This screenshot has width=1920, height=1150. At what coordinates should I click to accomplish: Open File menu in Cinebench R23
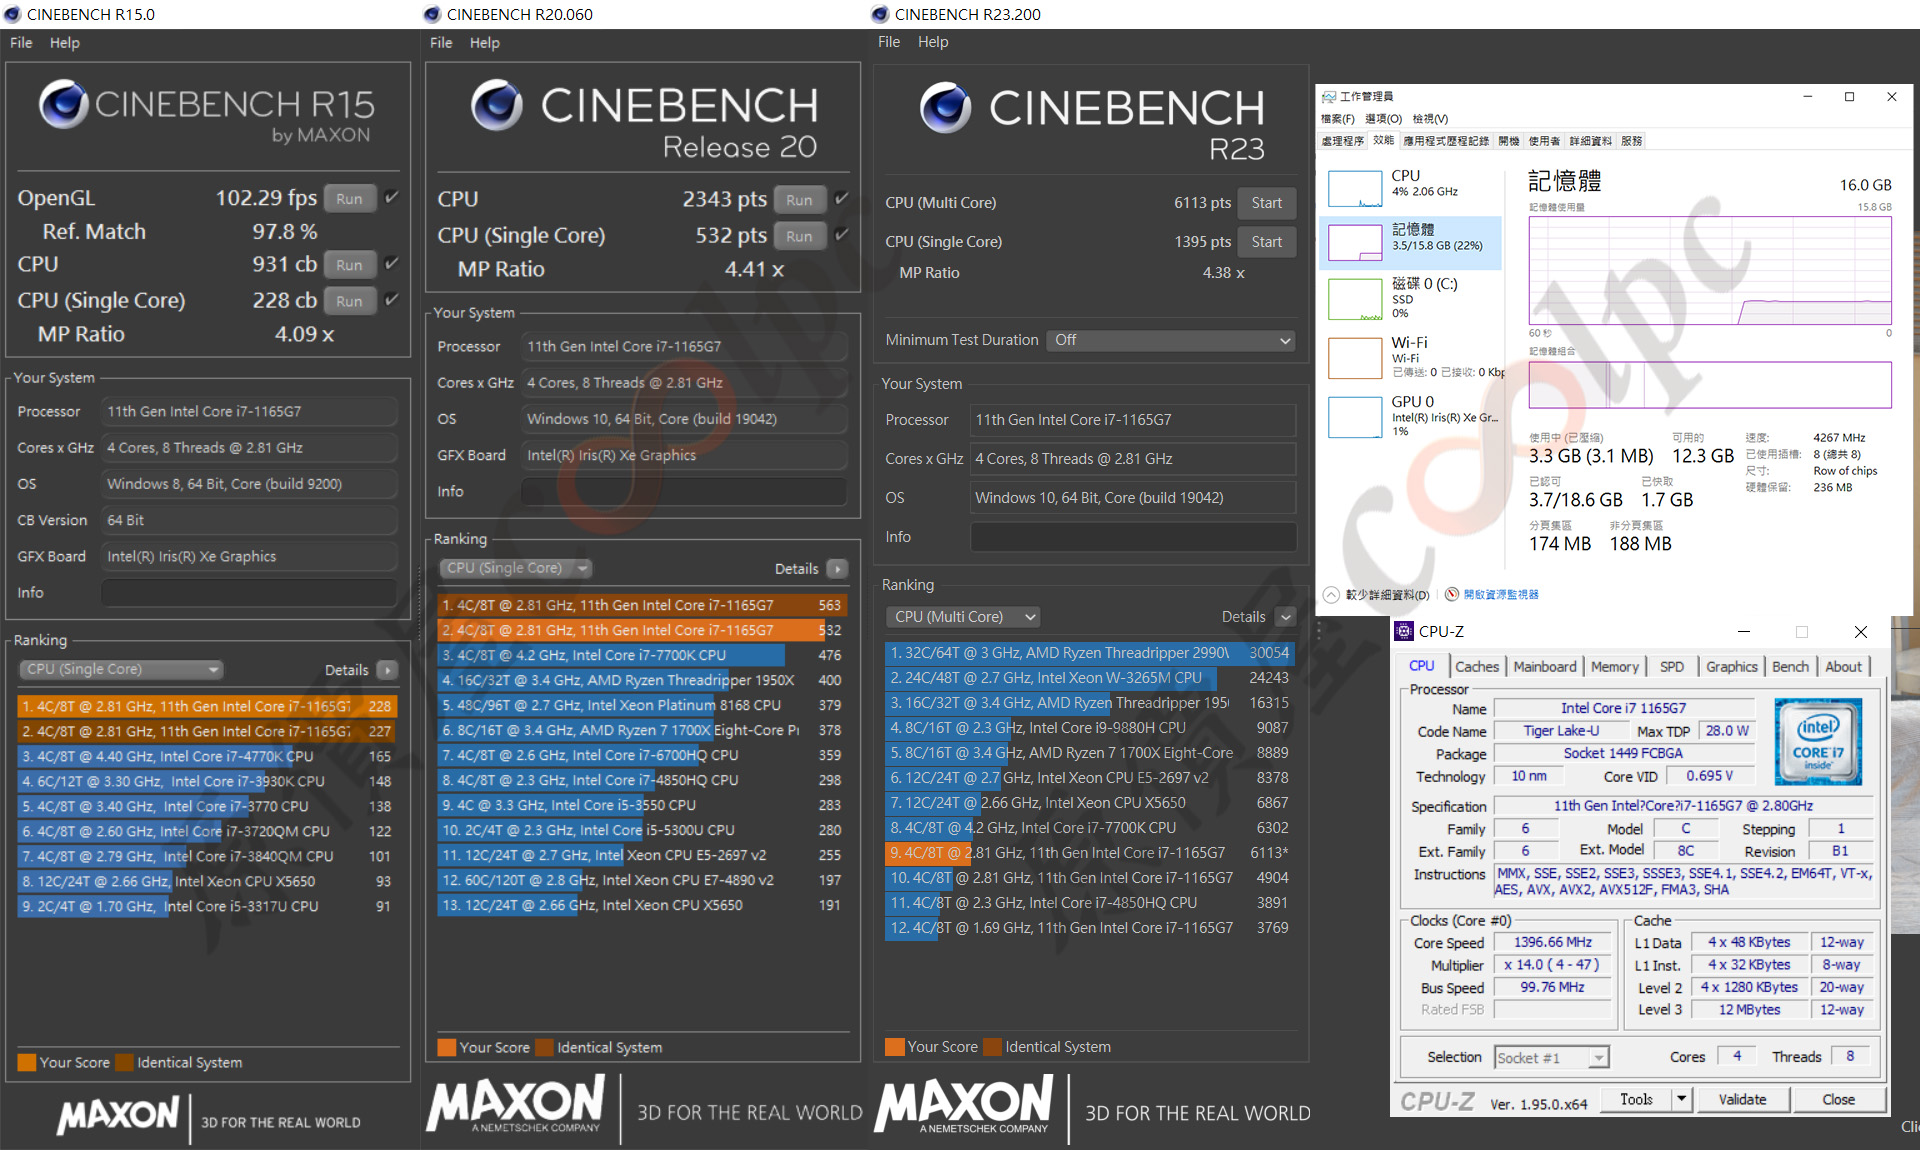point(889,42)
